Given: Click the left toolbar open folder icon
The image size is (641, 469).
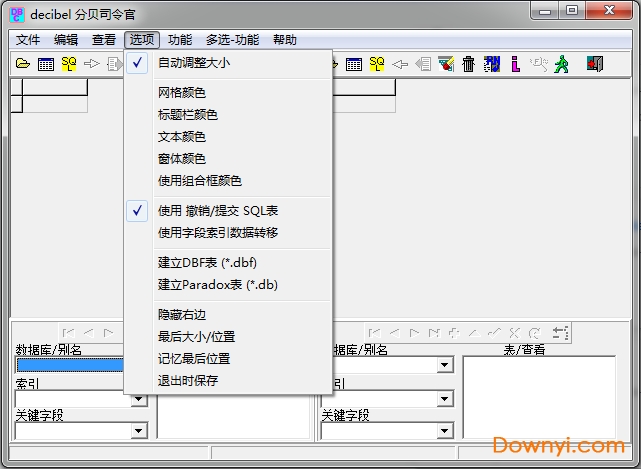Looking at the screenshot, I should tap(23, 64).
